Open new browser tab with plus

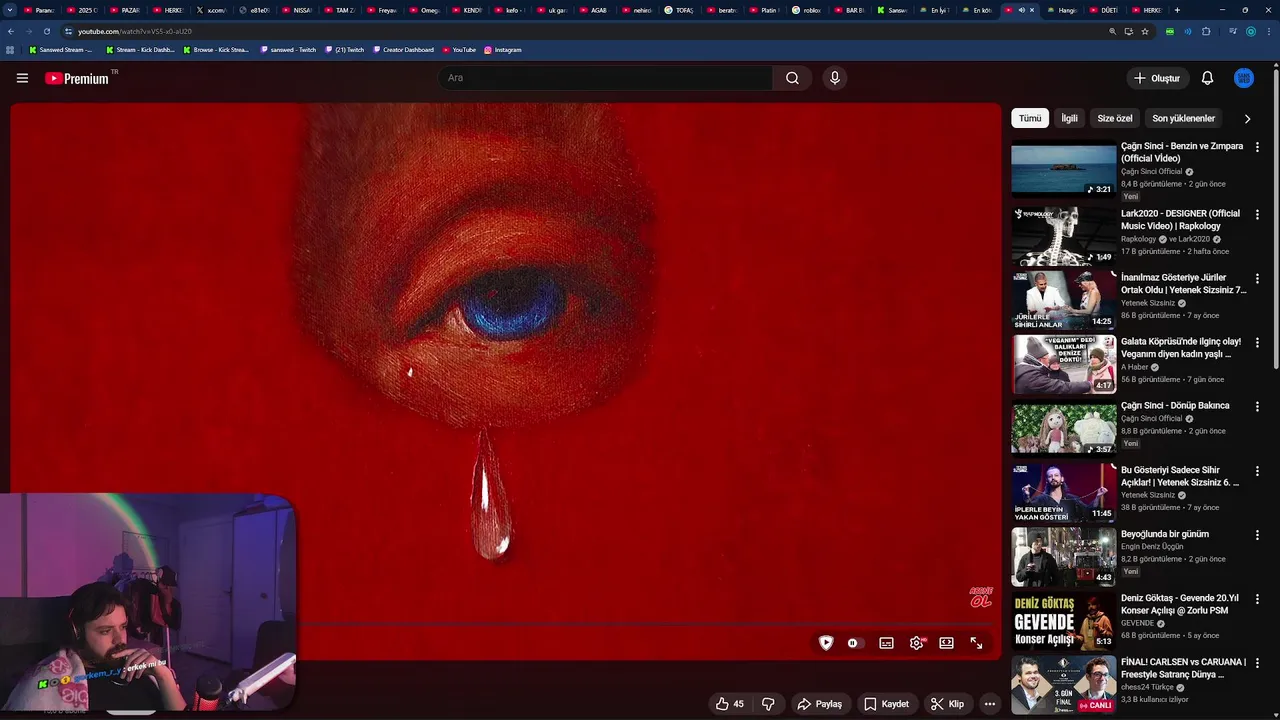point(1177,10)
